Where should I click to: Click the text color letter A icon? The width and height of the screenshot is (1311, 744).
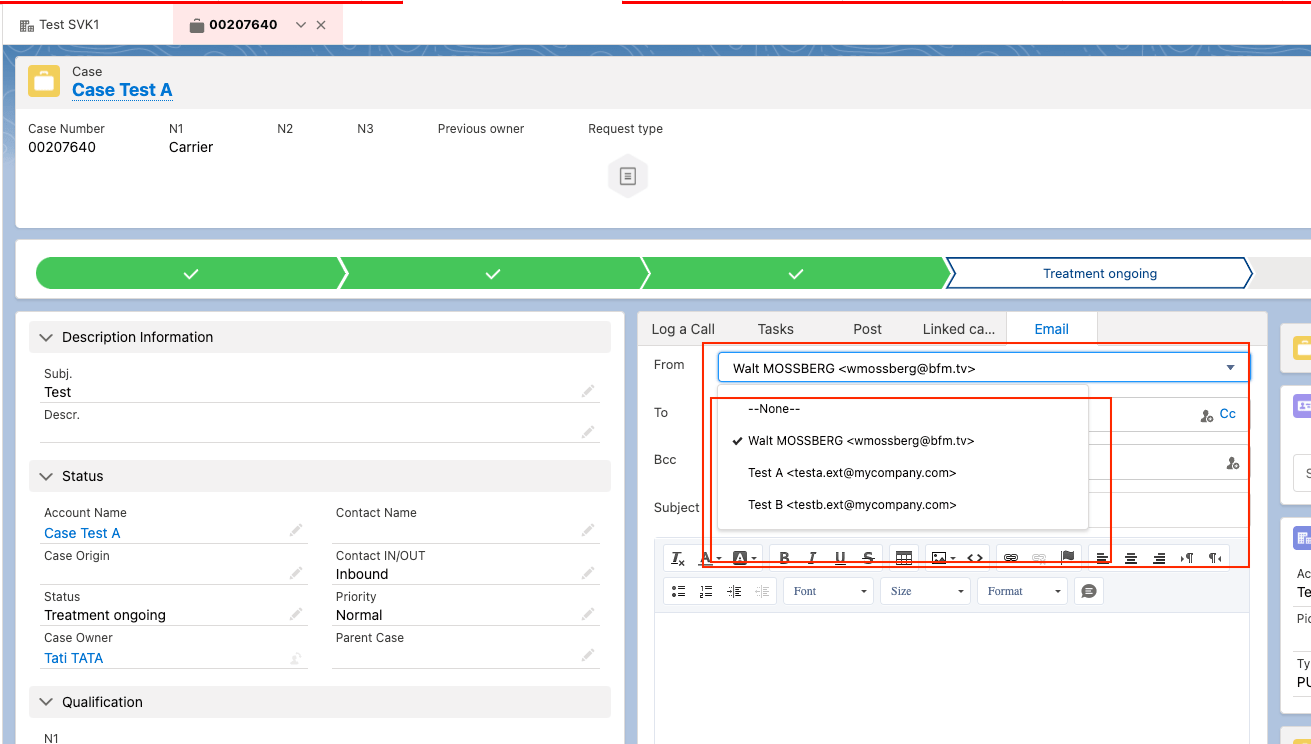pyautogui.click(x=706, y=558)
